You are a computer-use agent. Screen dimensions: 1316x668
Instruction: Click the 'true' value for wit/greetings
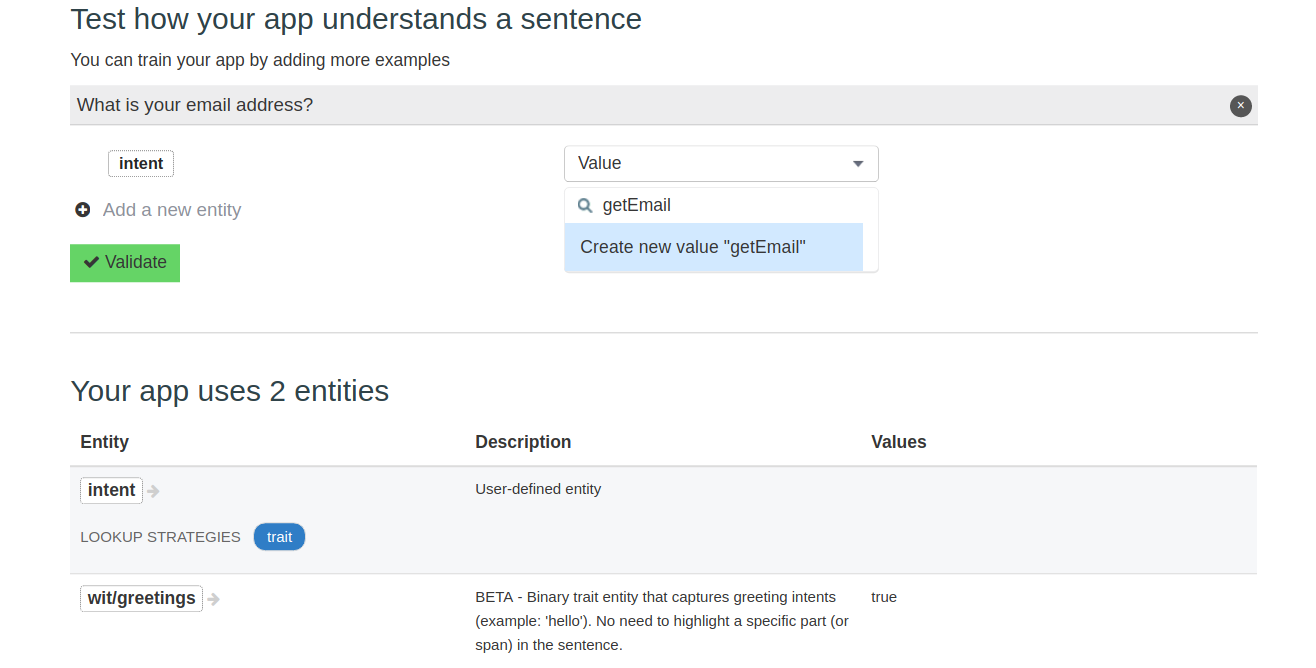884,597
